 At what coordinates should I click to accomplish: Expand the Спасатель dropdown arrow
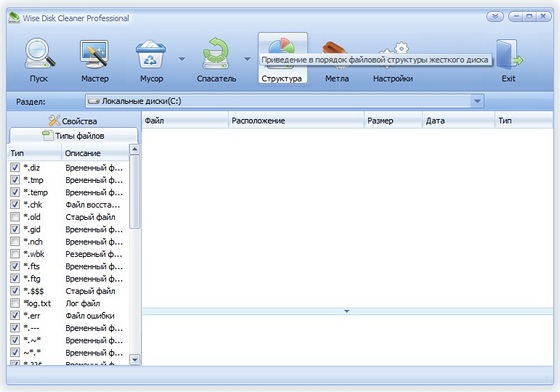coord(247,59)
